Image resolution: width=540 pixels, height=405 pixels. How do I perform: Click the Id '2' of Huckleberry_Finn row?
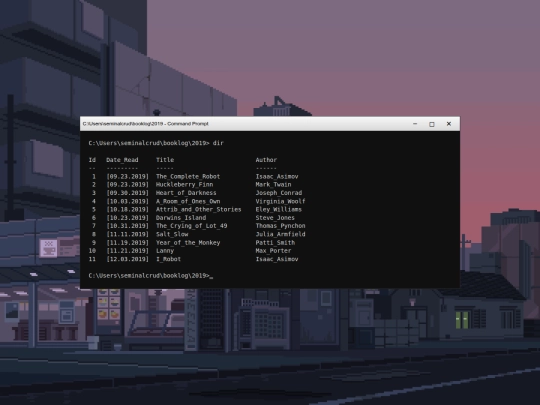(94, 185)
